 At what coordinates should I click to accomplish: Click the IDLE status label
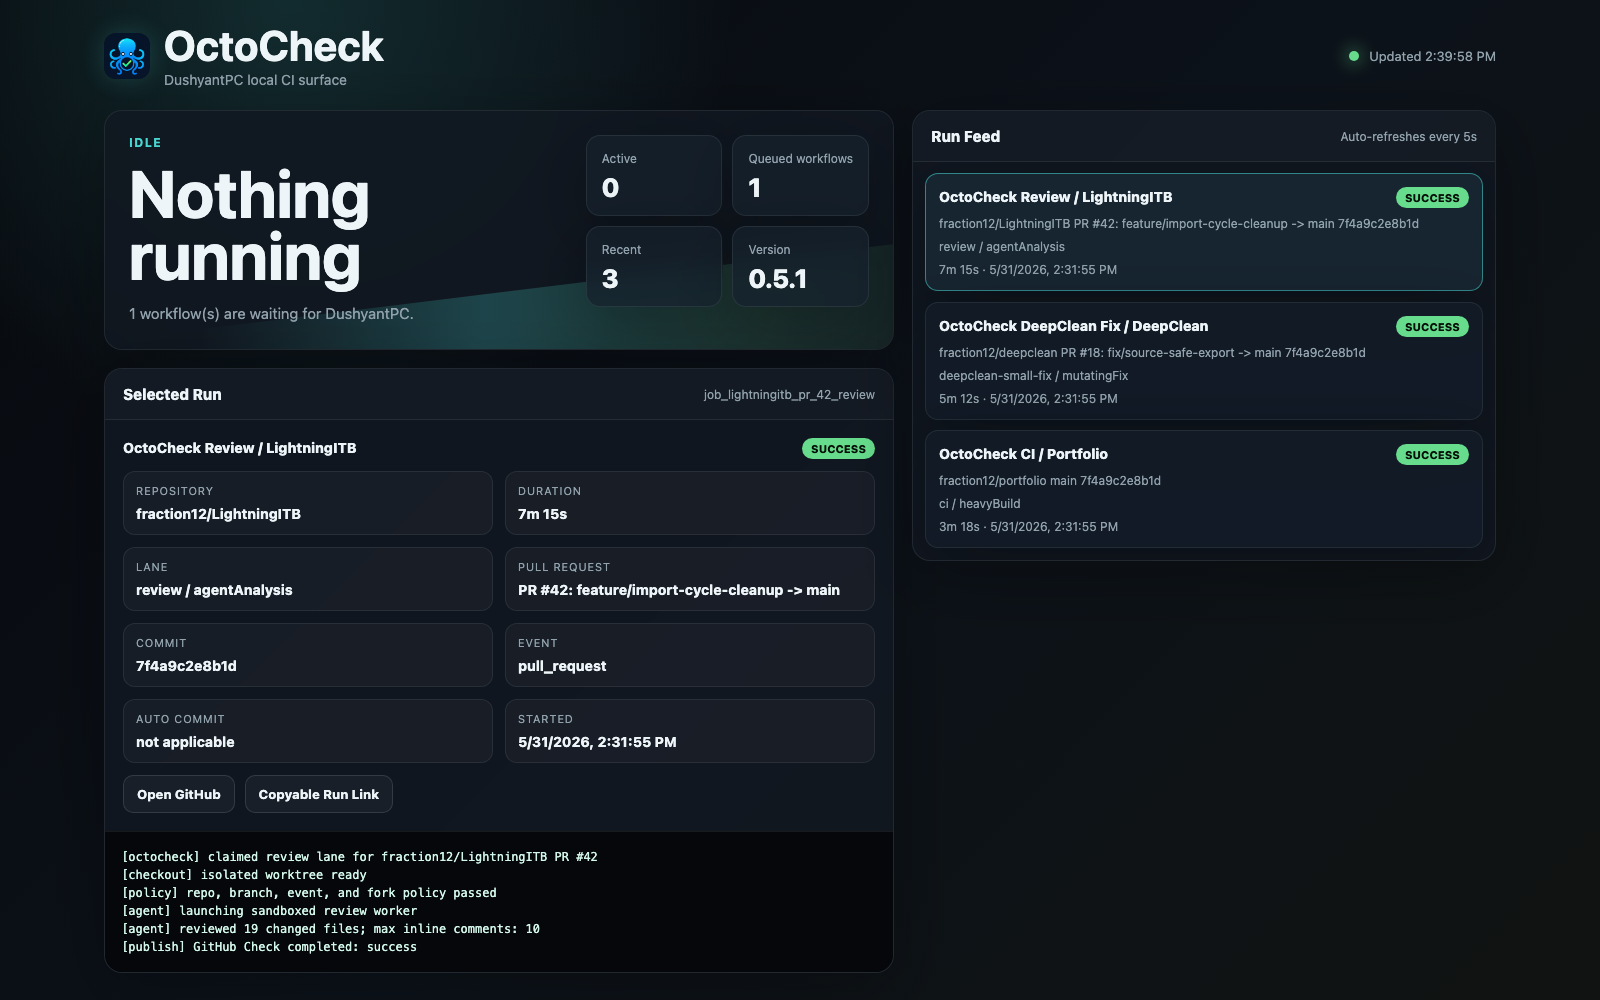coord(145,143)
